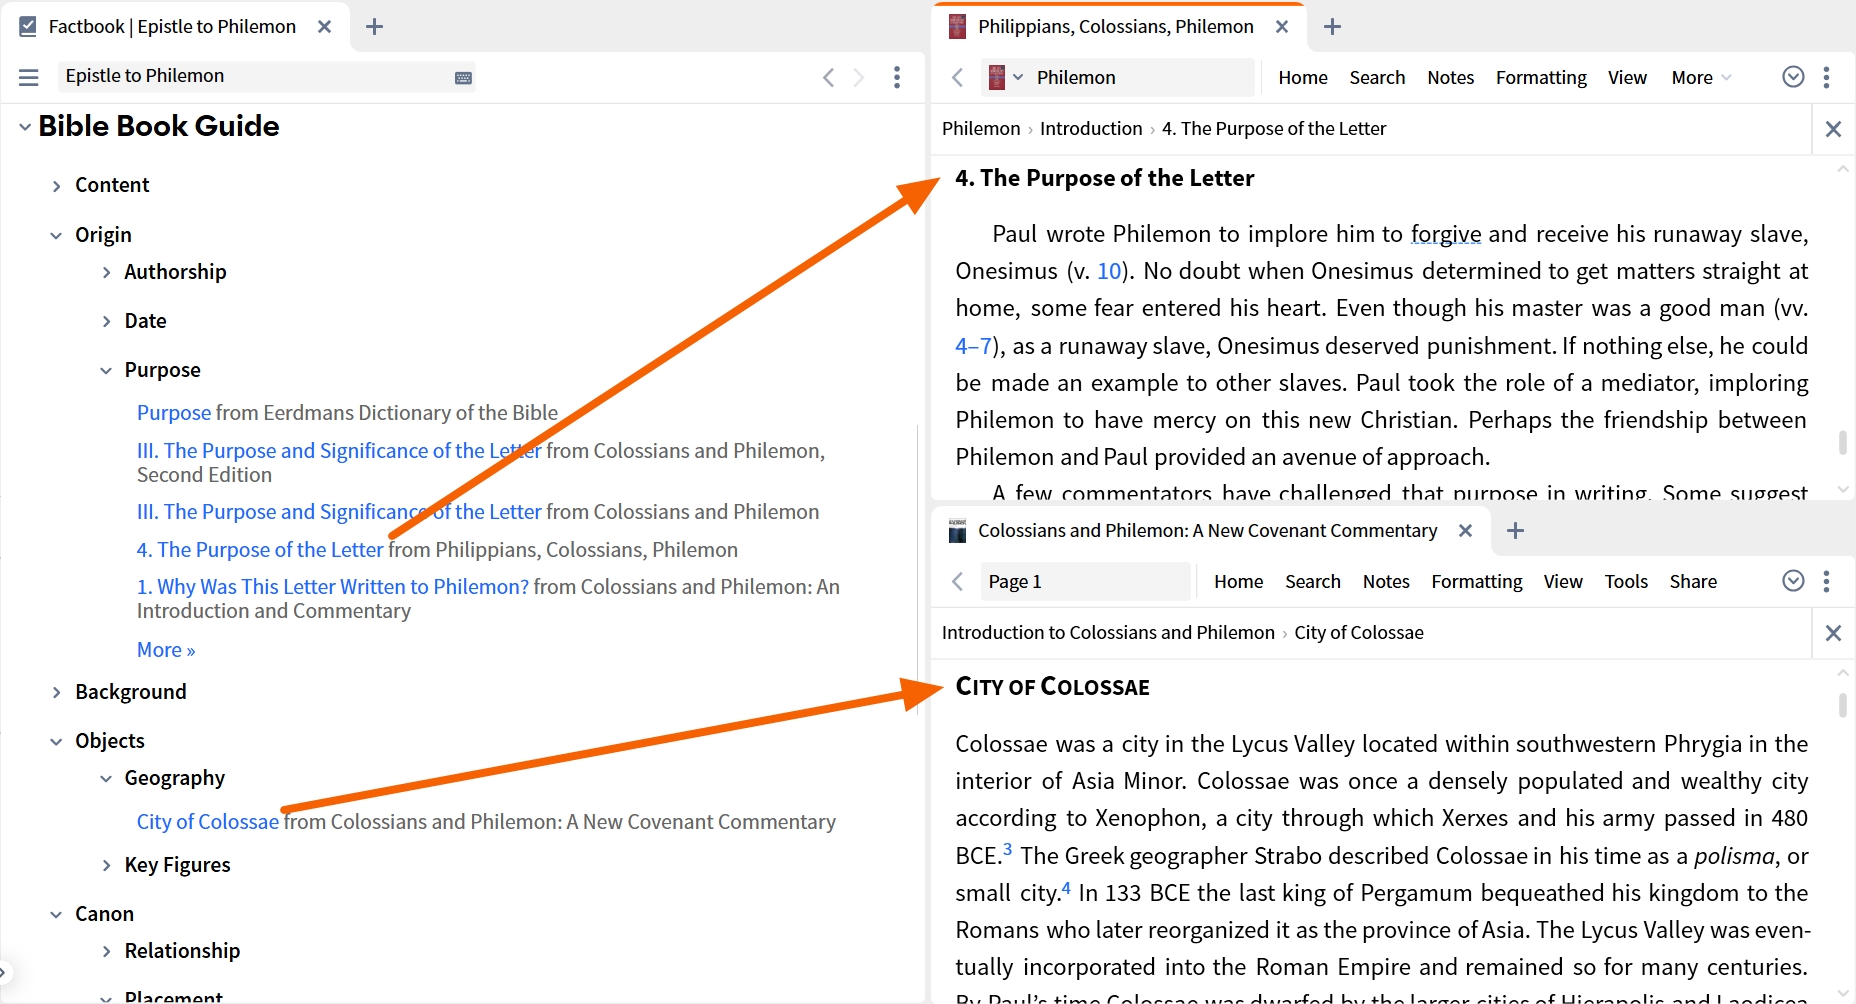
Task: Open footnote 3 after 480 BCE
Action: click(x=1007, y=850)
